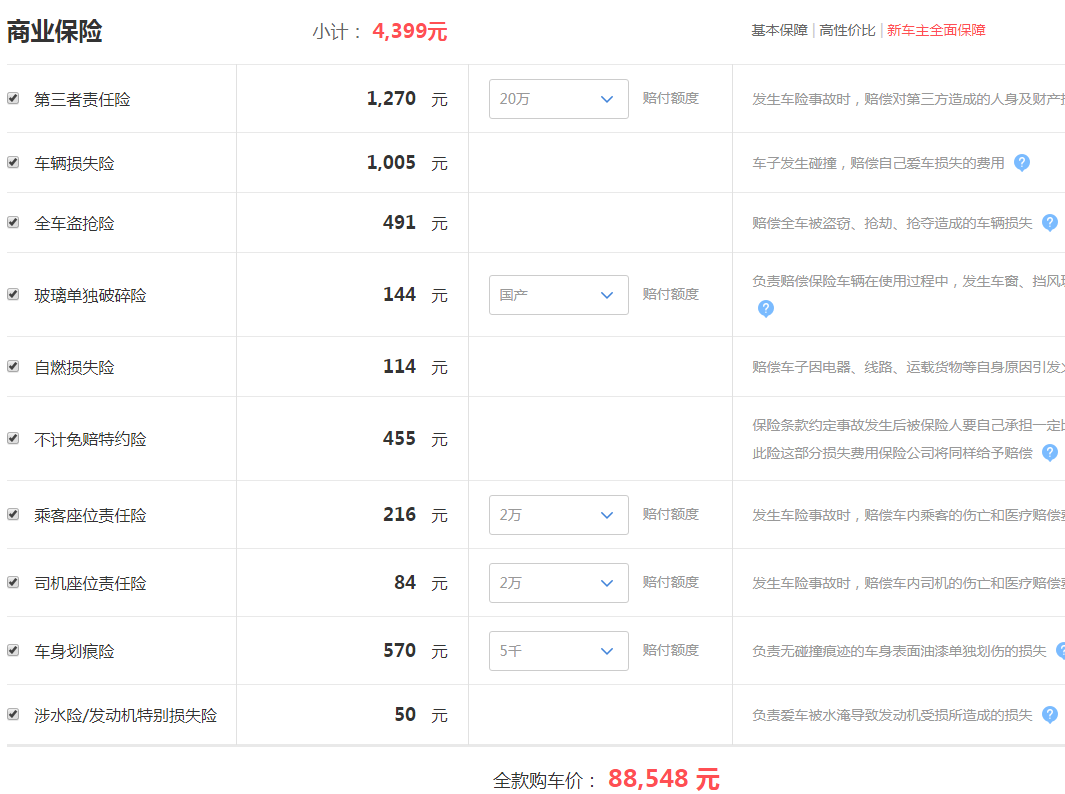1065x794 pixels.
Task: Open 2万 dropdown for 乘客座位责任险
Action: 558,515
